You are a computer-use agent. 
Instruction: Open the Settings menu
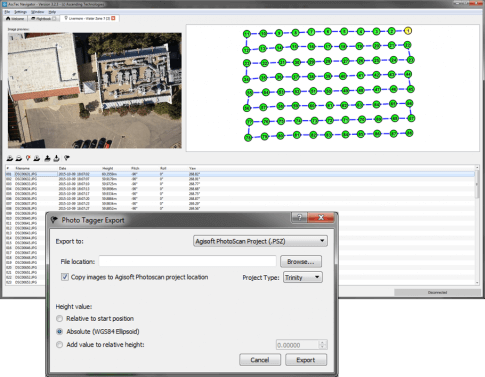pyautogui.click(x=20, y=12)
